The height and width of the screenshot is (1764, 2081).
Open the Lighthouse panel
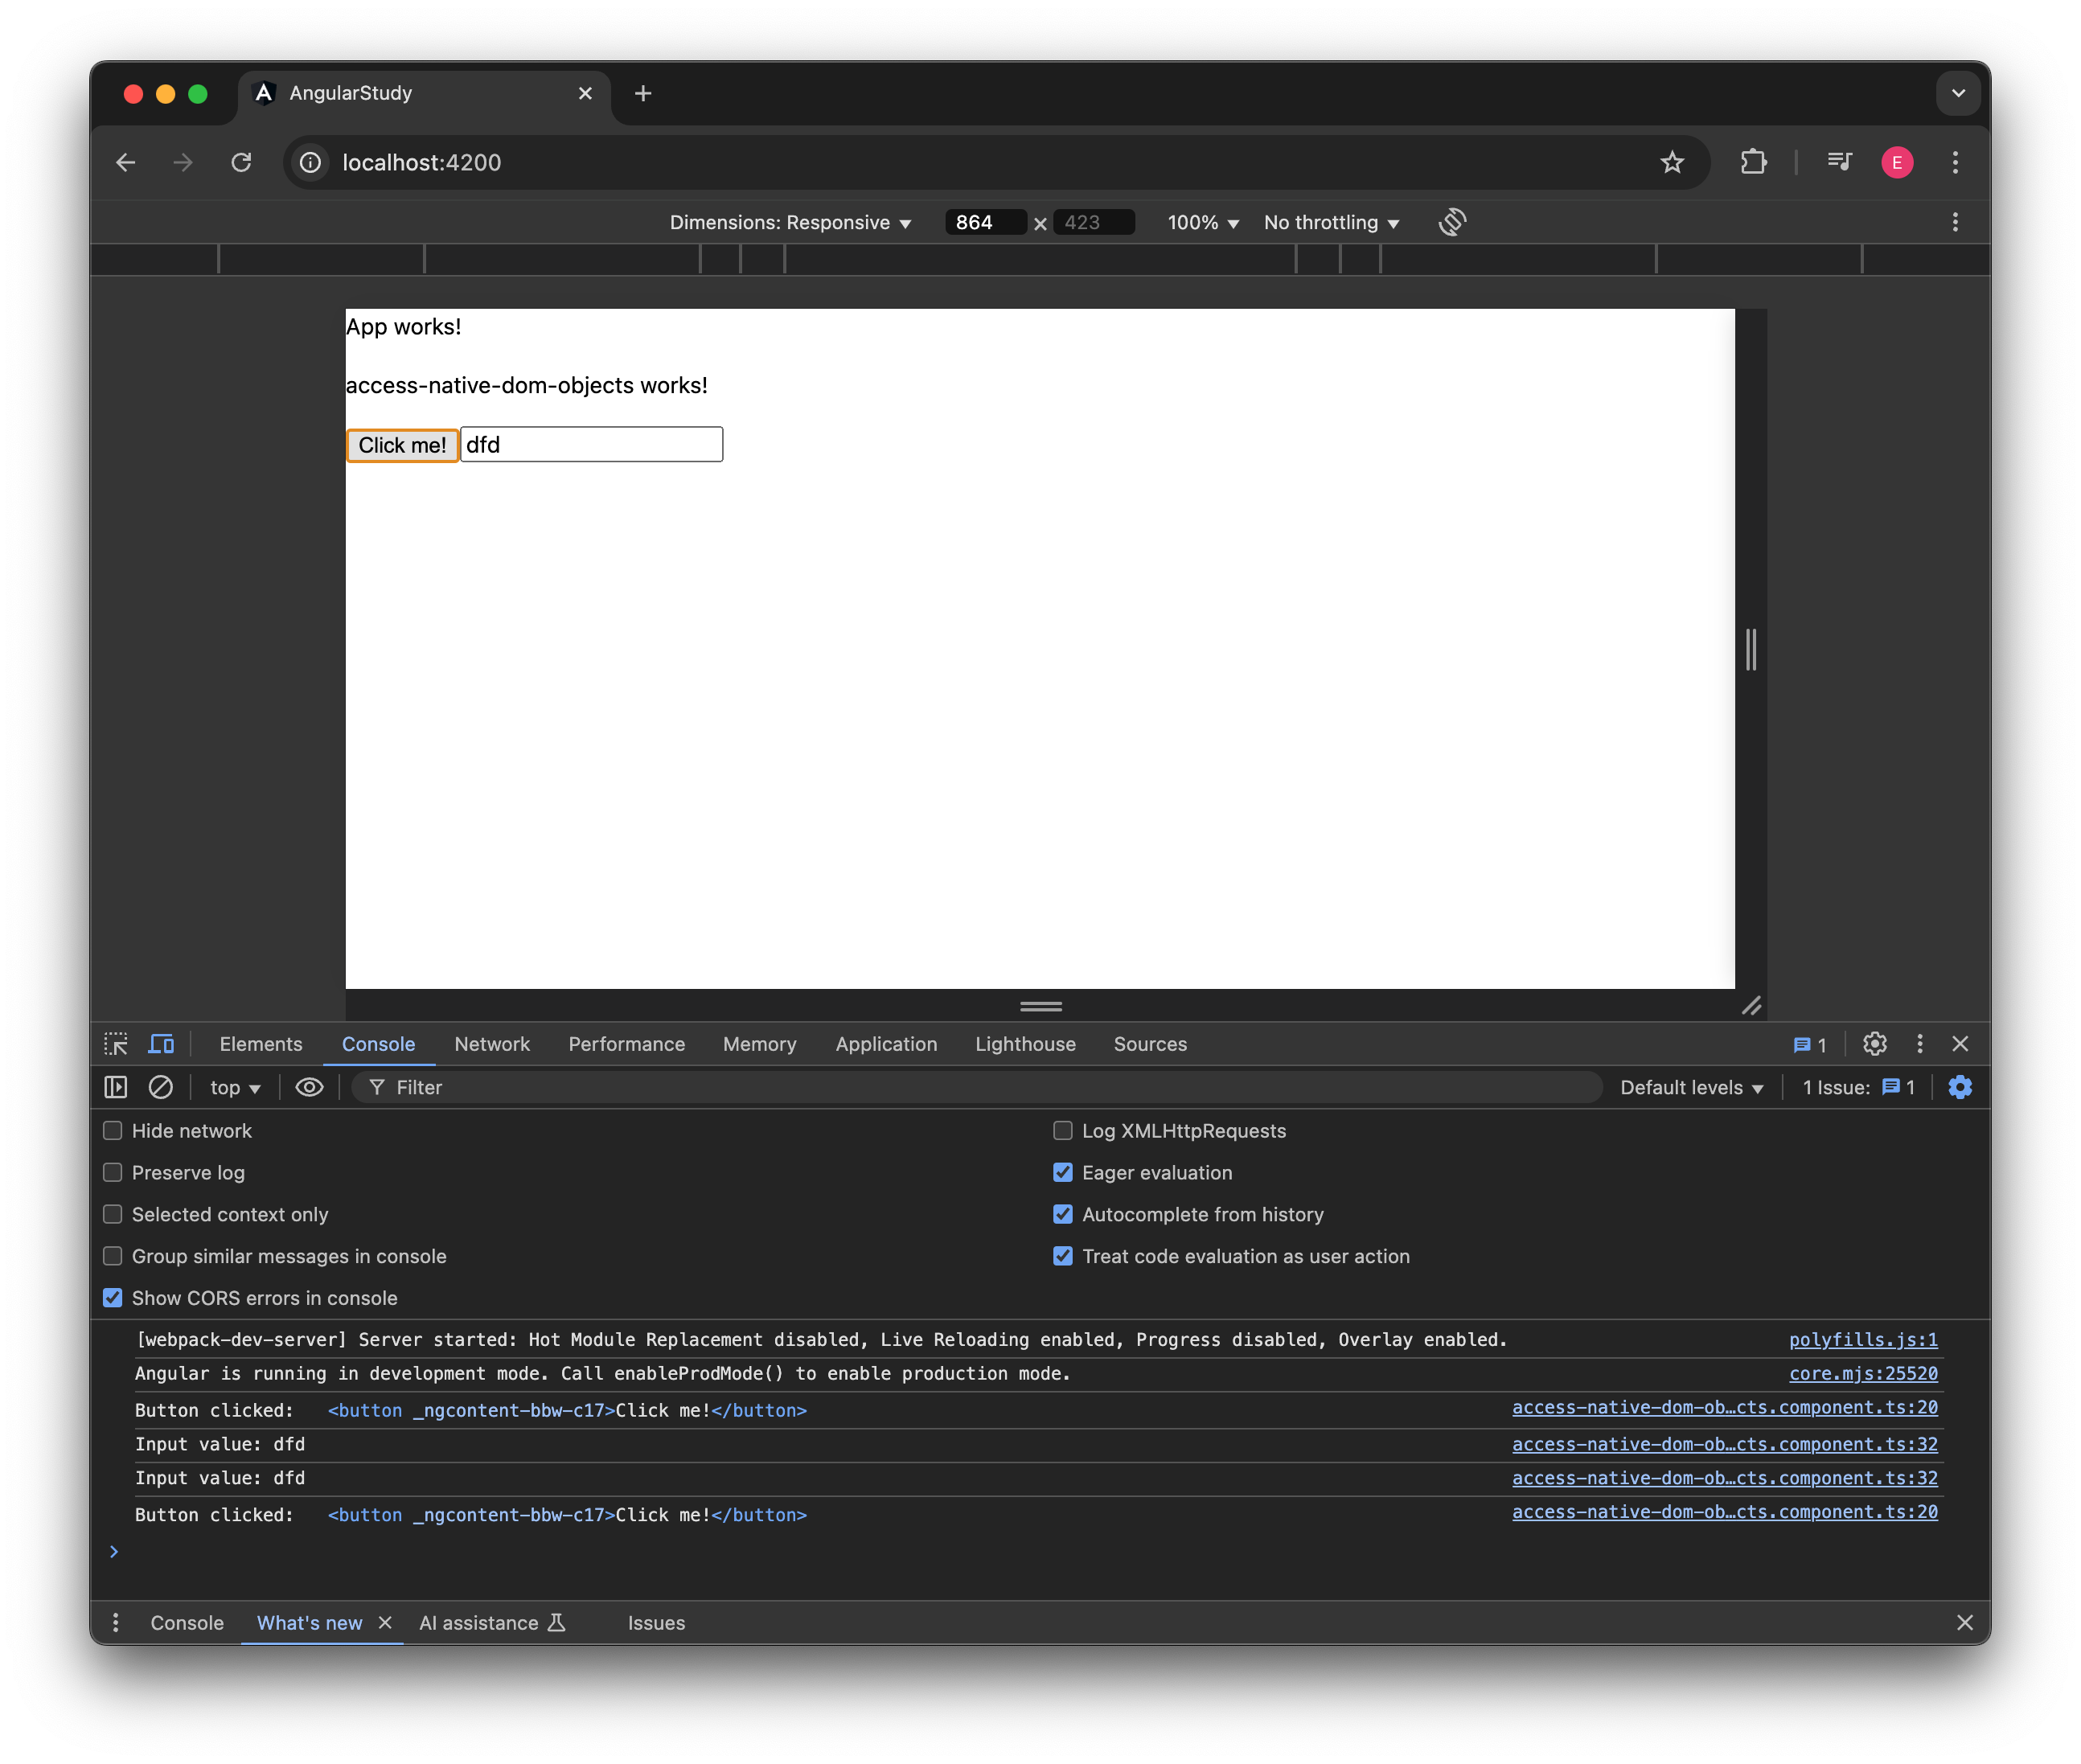(1024, 1044)
